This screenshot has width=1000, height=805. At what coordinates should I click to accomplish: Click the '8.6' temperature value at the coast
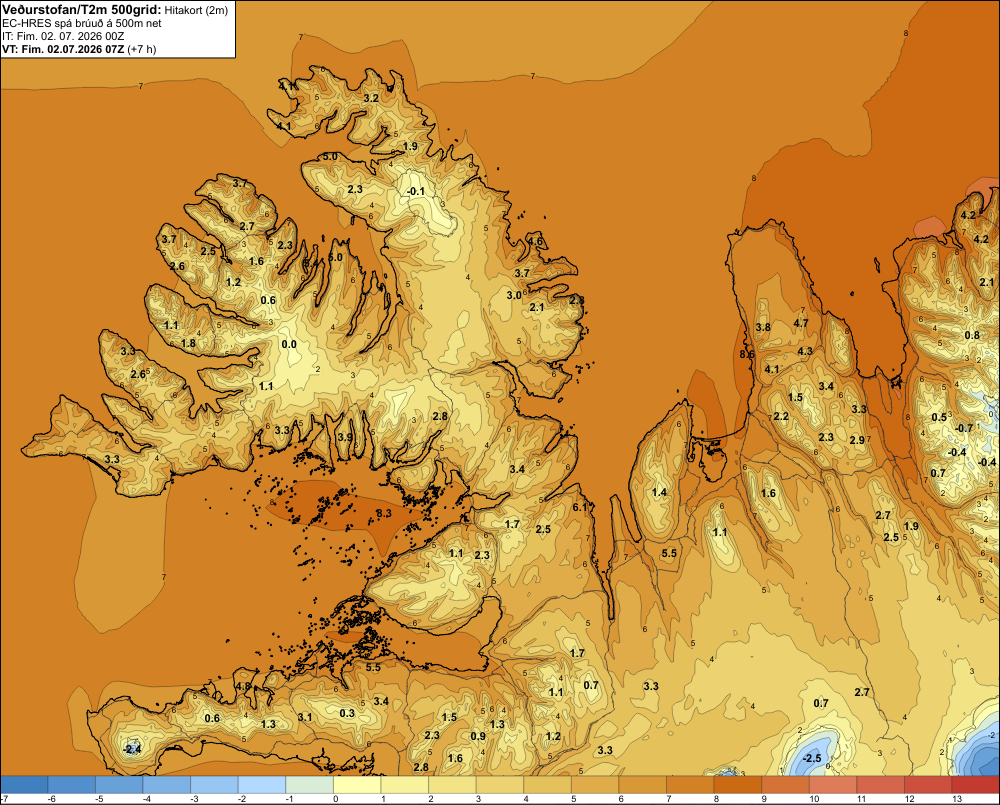tap(747, 354)
